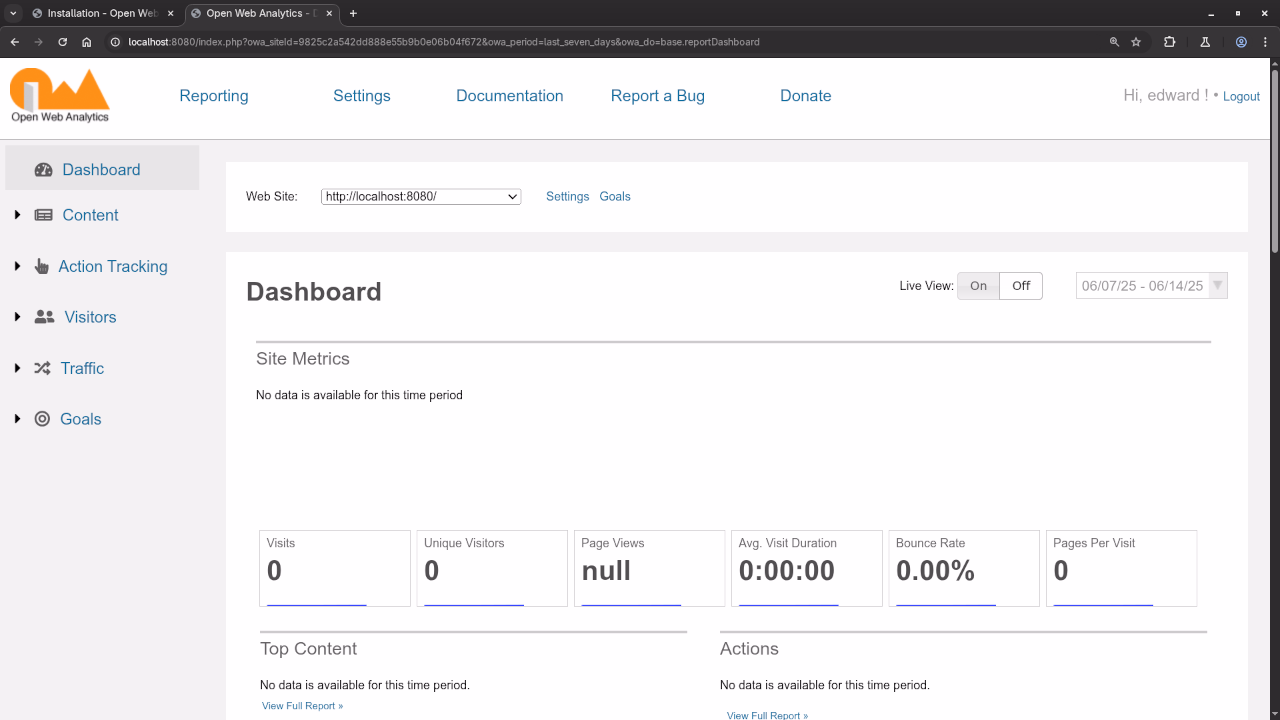Click the Avg. Visit Duration metric box
This screenshot has height=720, width=1280.
click(807, 568)
